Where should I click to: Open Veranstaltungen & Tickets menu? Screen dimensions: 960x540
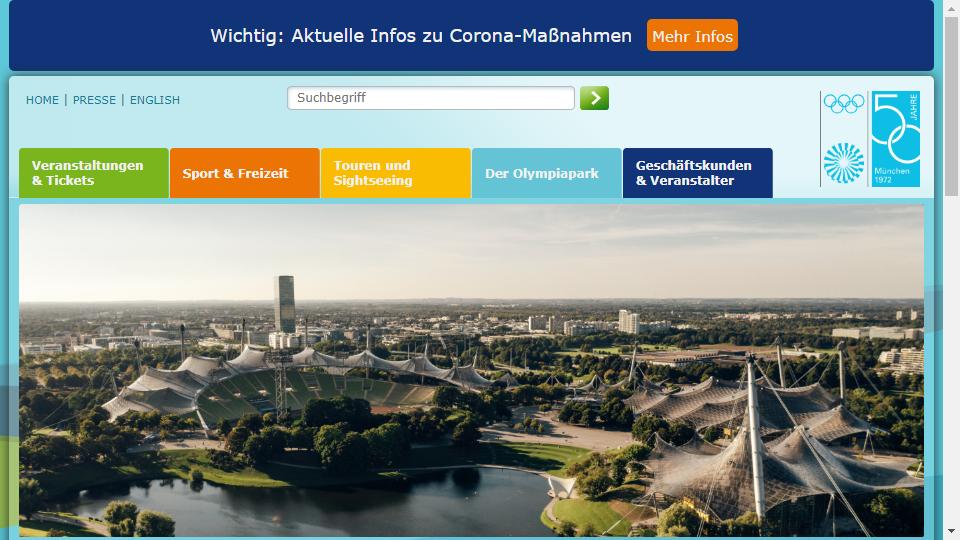pyautogui.click(x=94, y=173)
